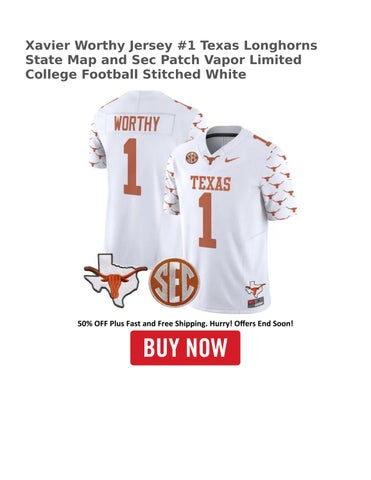Click the Longhorn logo at jersey collar

click(210, 160)
